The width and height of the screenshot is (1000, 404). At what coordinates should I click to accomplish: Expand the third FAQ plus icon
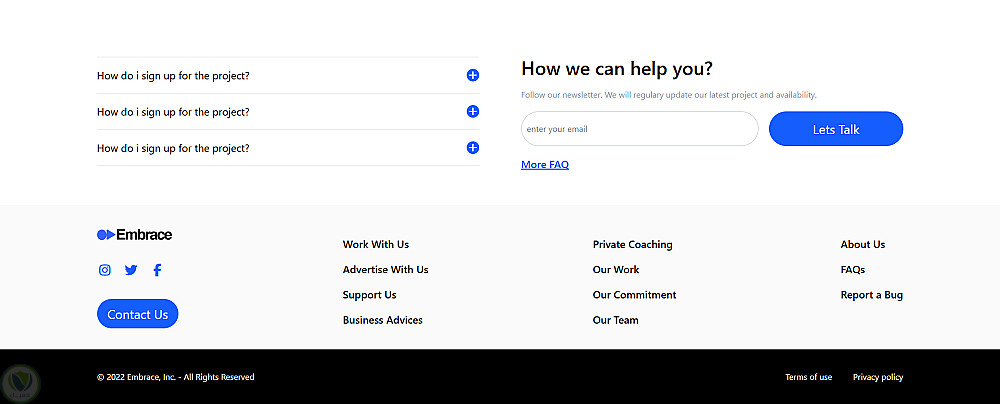point(473,148)
